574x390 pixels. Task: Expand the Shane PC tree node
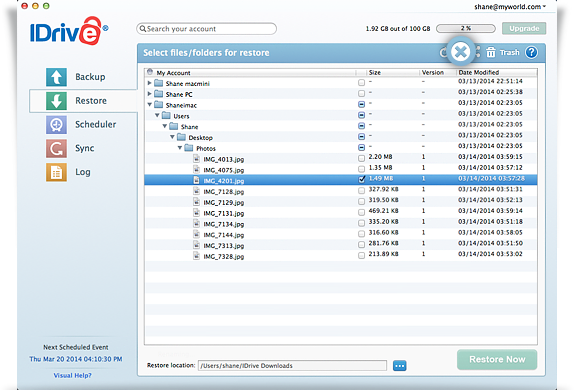(149, 94)
